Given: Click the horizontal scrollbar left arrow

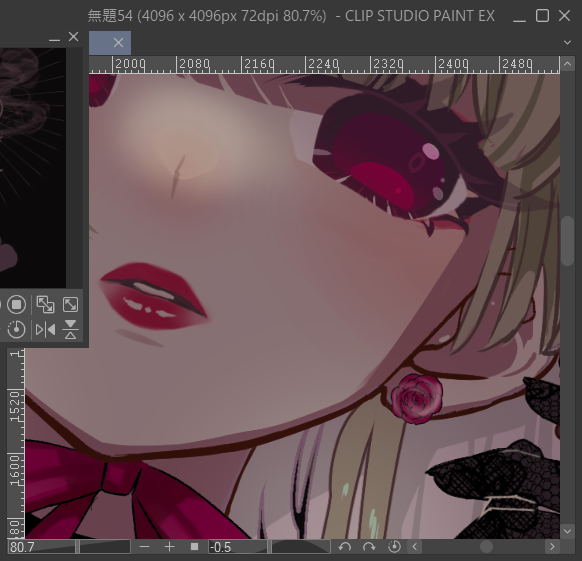Looking at the screenshot, I should click(x=415, y=547).
